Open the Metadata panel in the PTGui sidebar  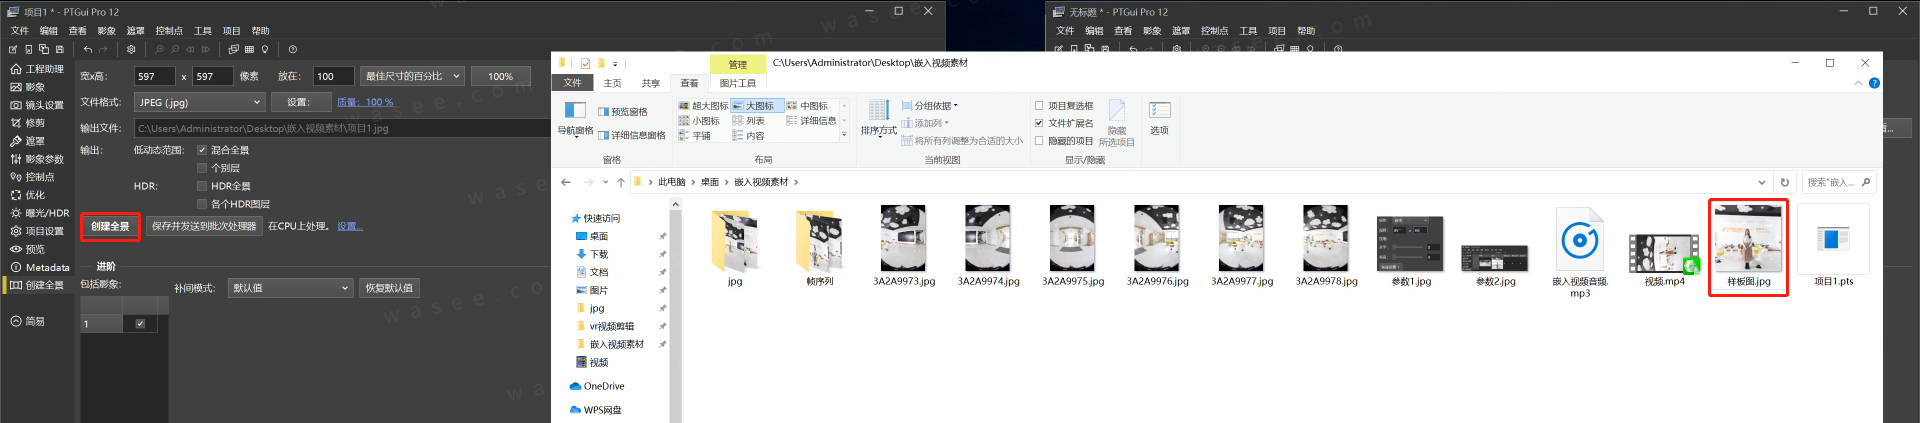tap(40, 267)
